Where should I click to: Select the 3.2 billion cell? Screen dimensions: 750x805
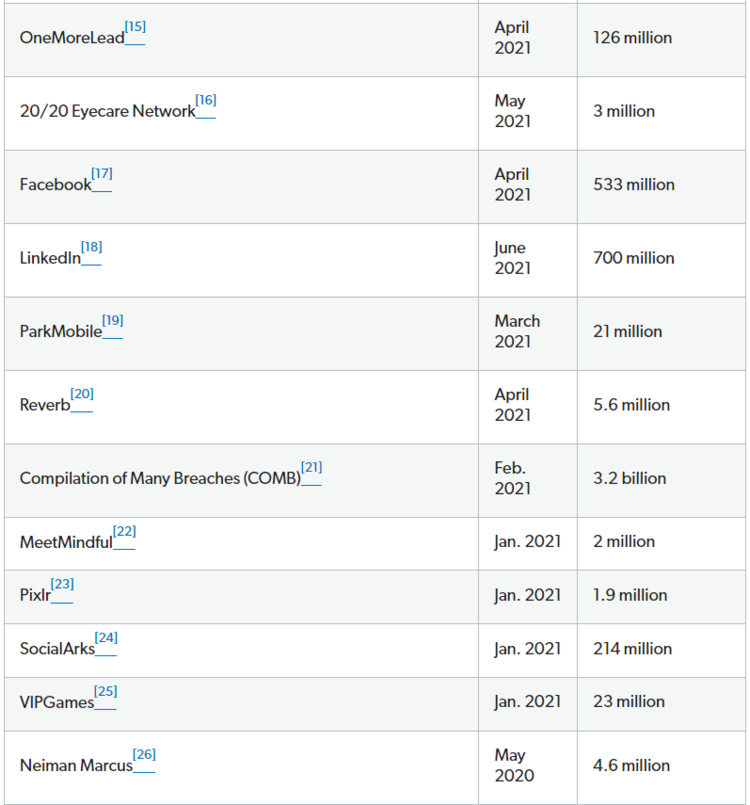click(661, 481)
